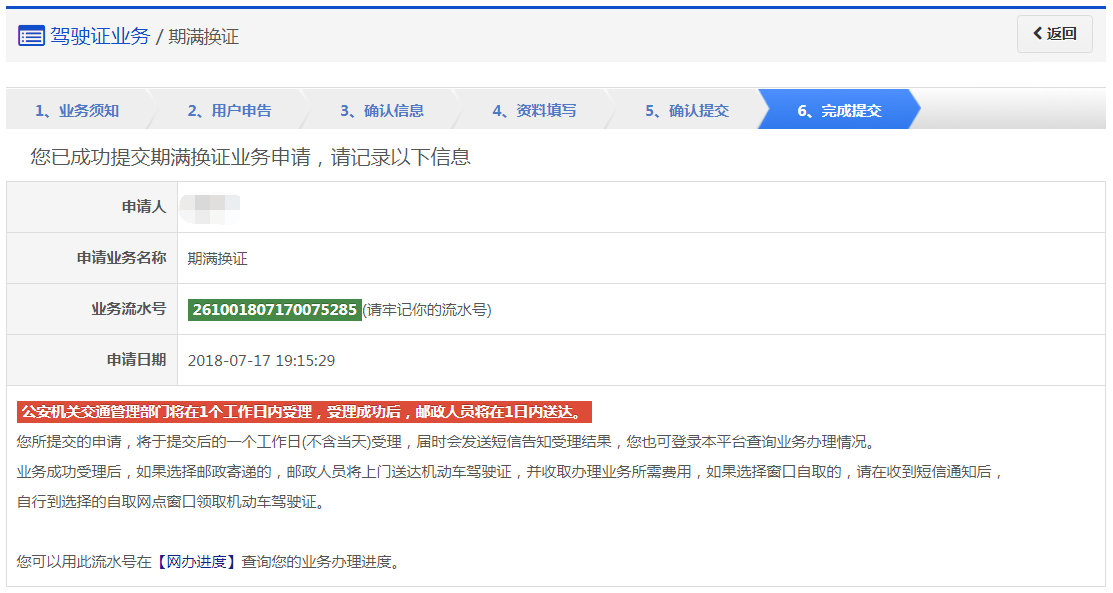The height and width of the screenshot is (593, 1113).
Task: Click the green serial number 261001807170075285
Action: (274, 310)
